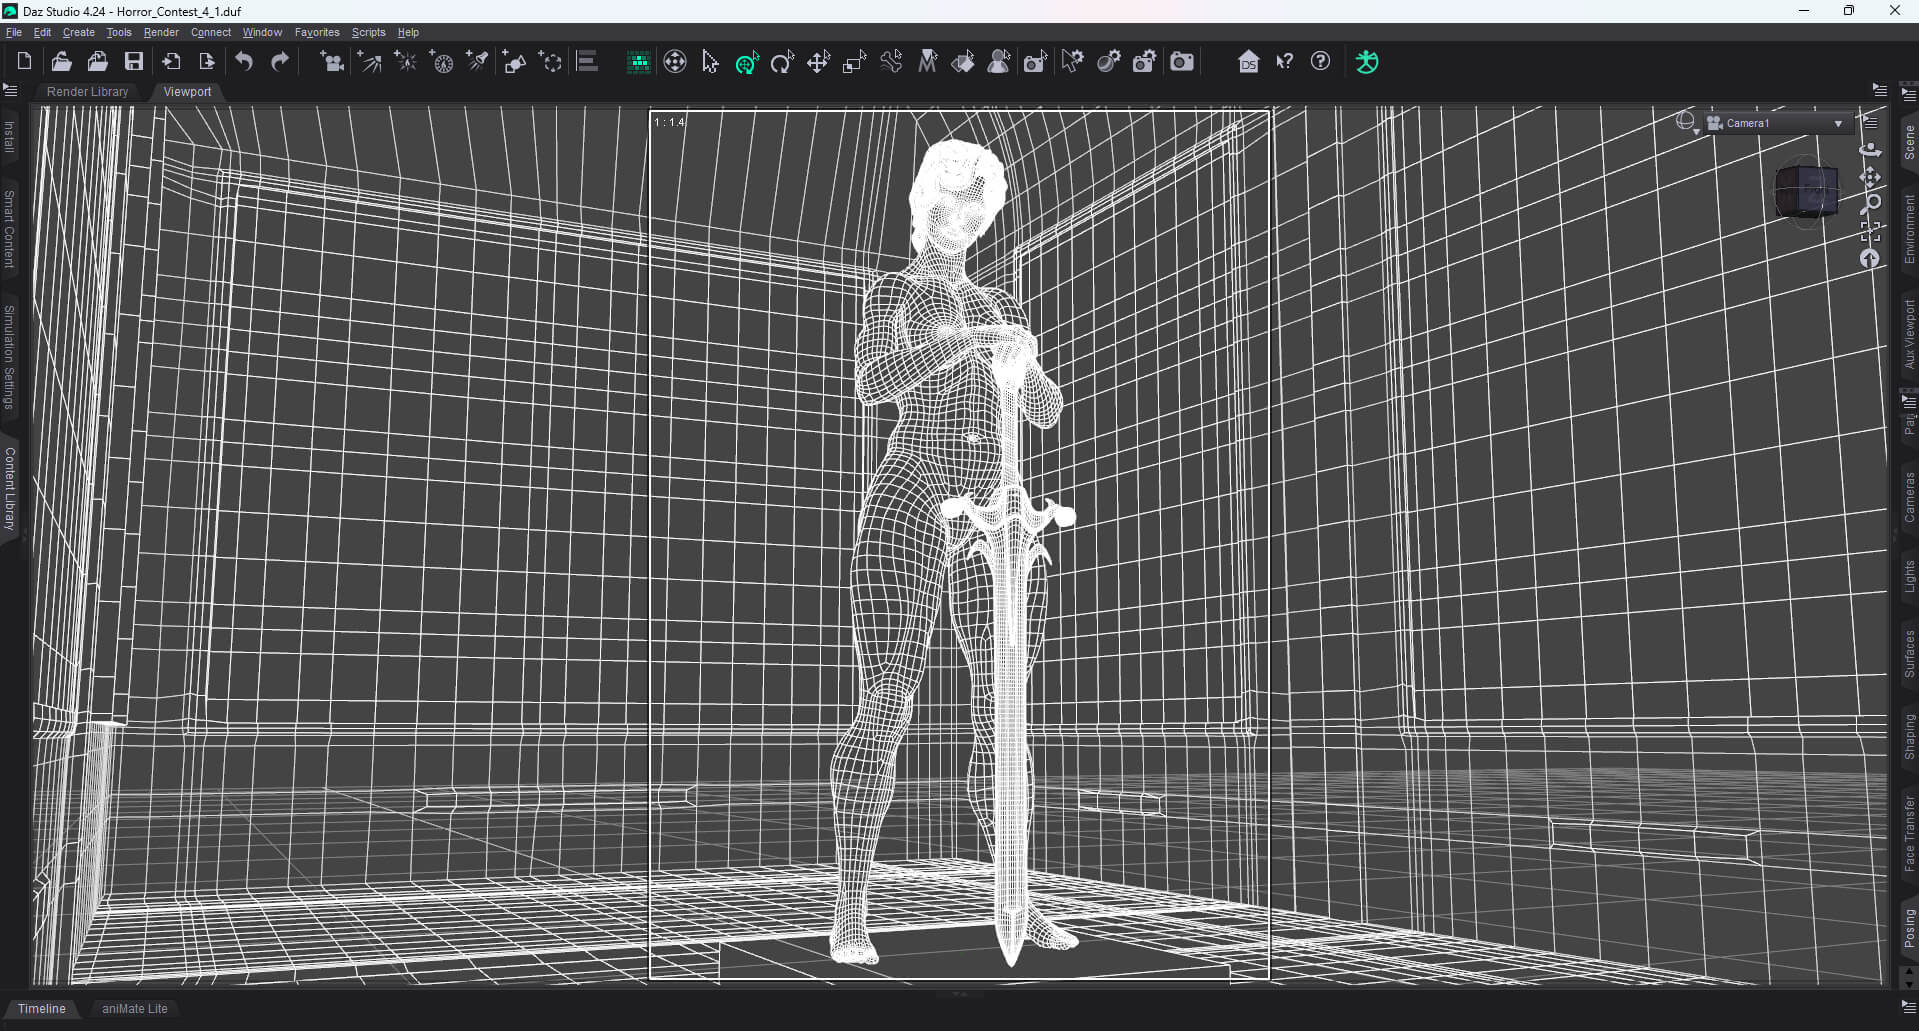The height and width of the screenshot is (1031, 1919).
Task: Select the Universal tool
Action: pos(747,62)
